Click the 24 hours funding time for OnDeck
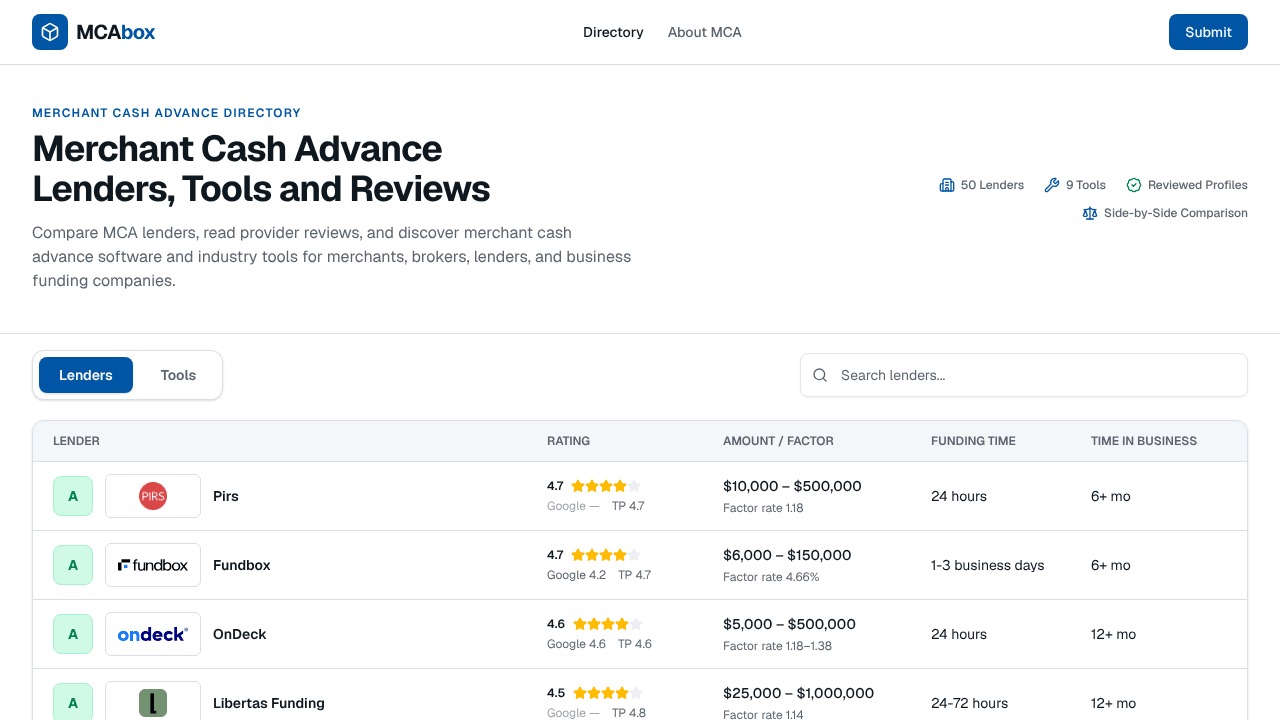The width and height of the screenshot is (1280, 720). click(x=959, y=634)
